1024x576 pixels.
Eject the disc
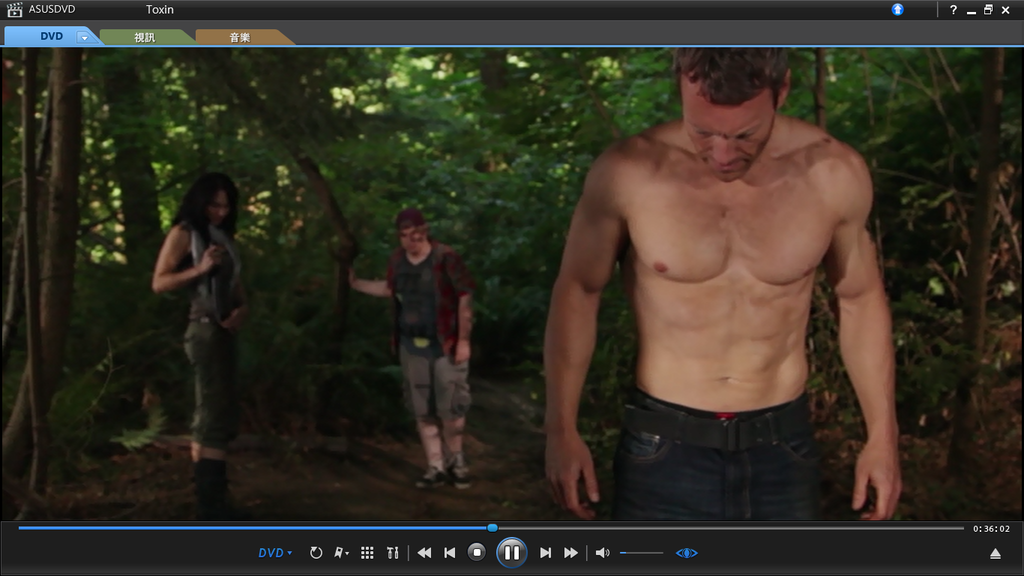(995, 554)
